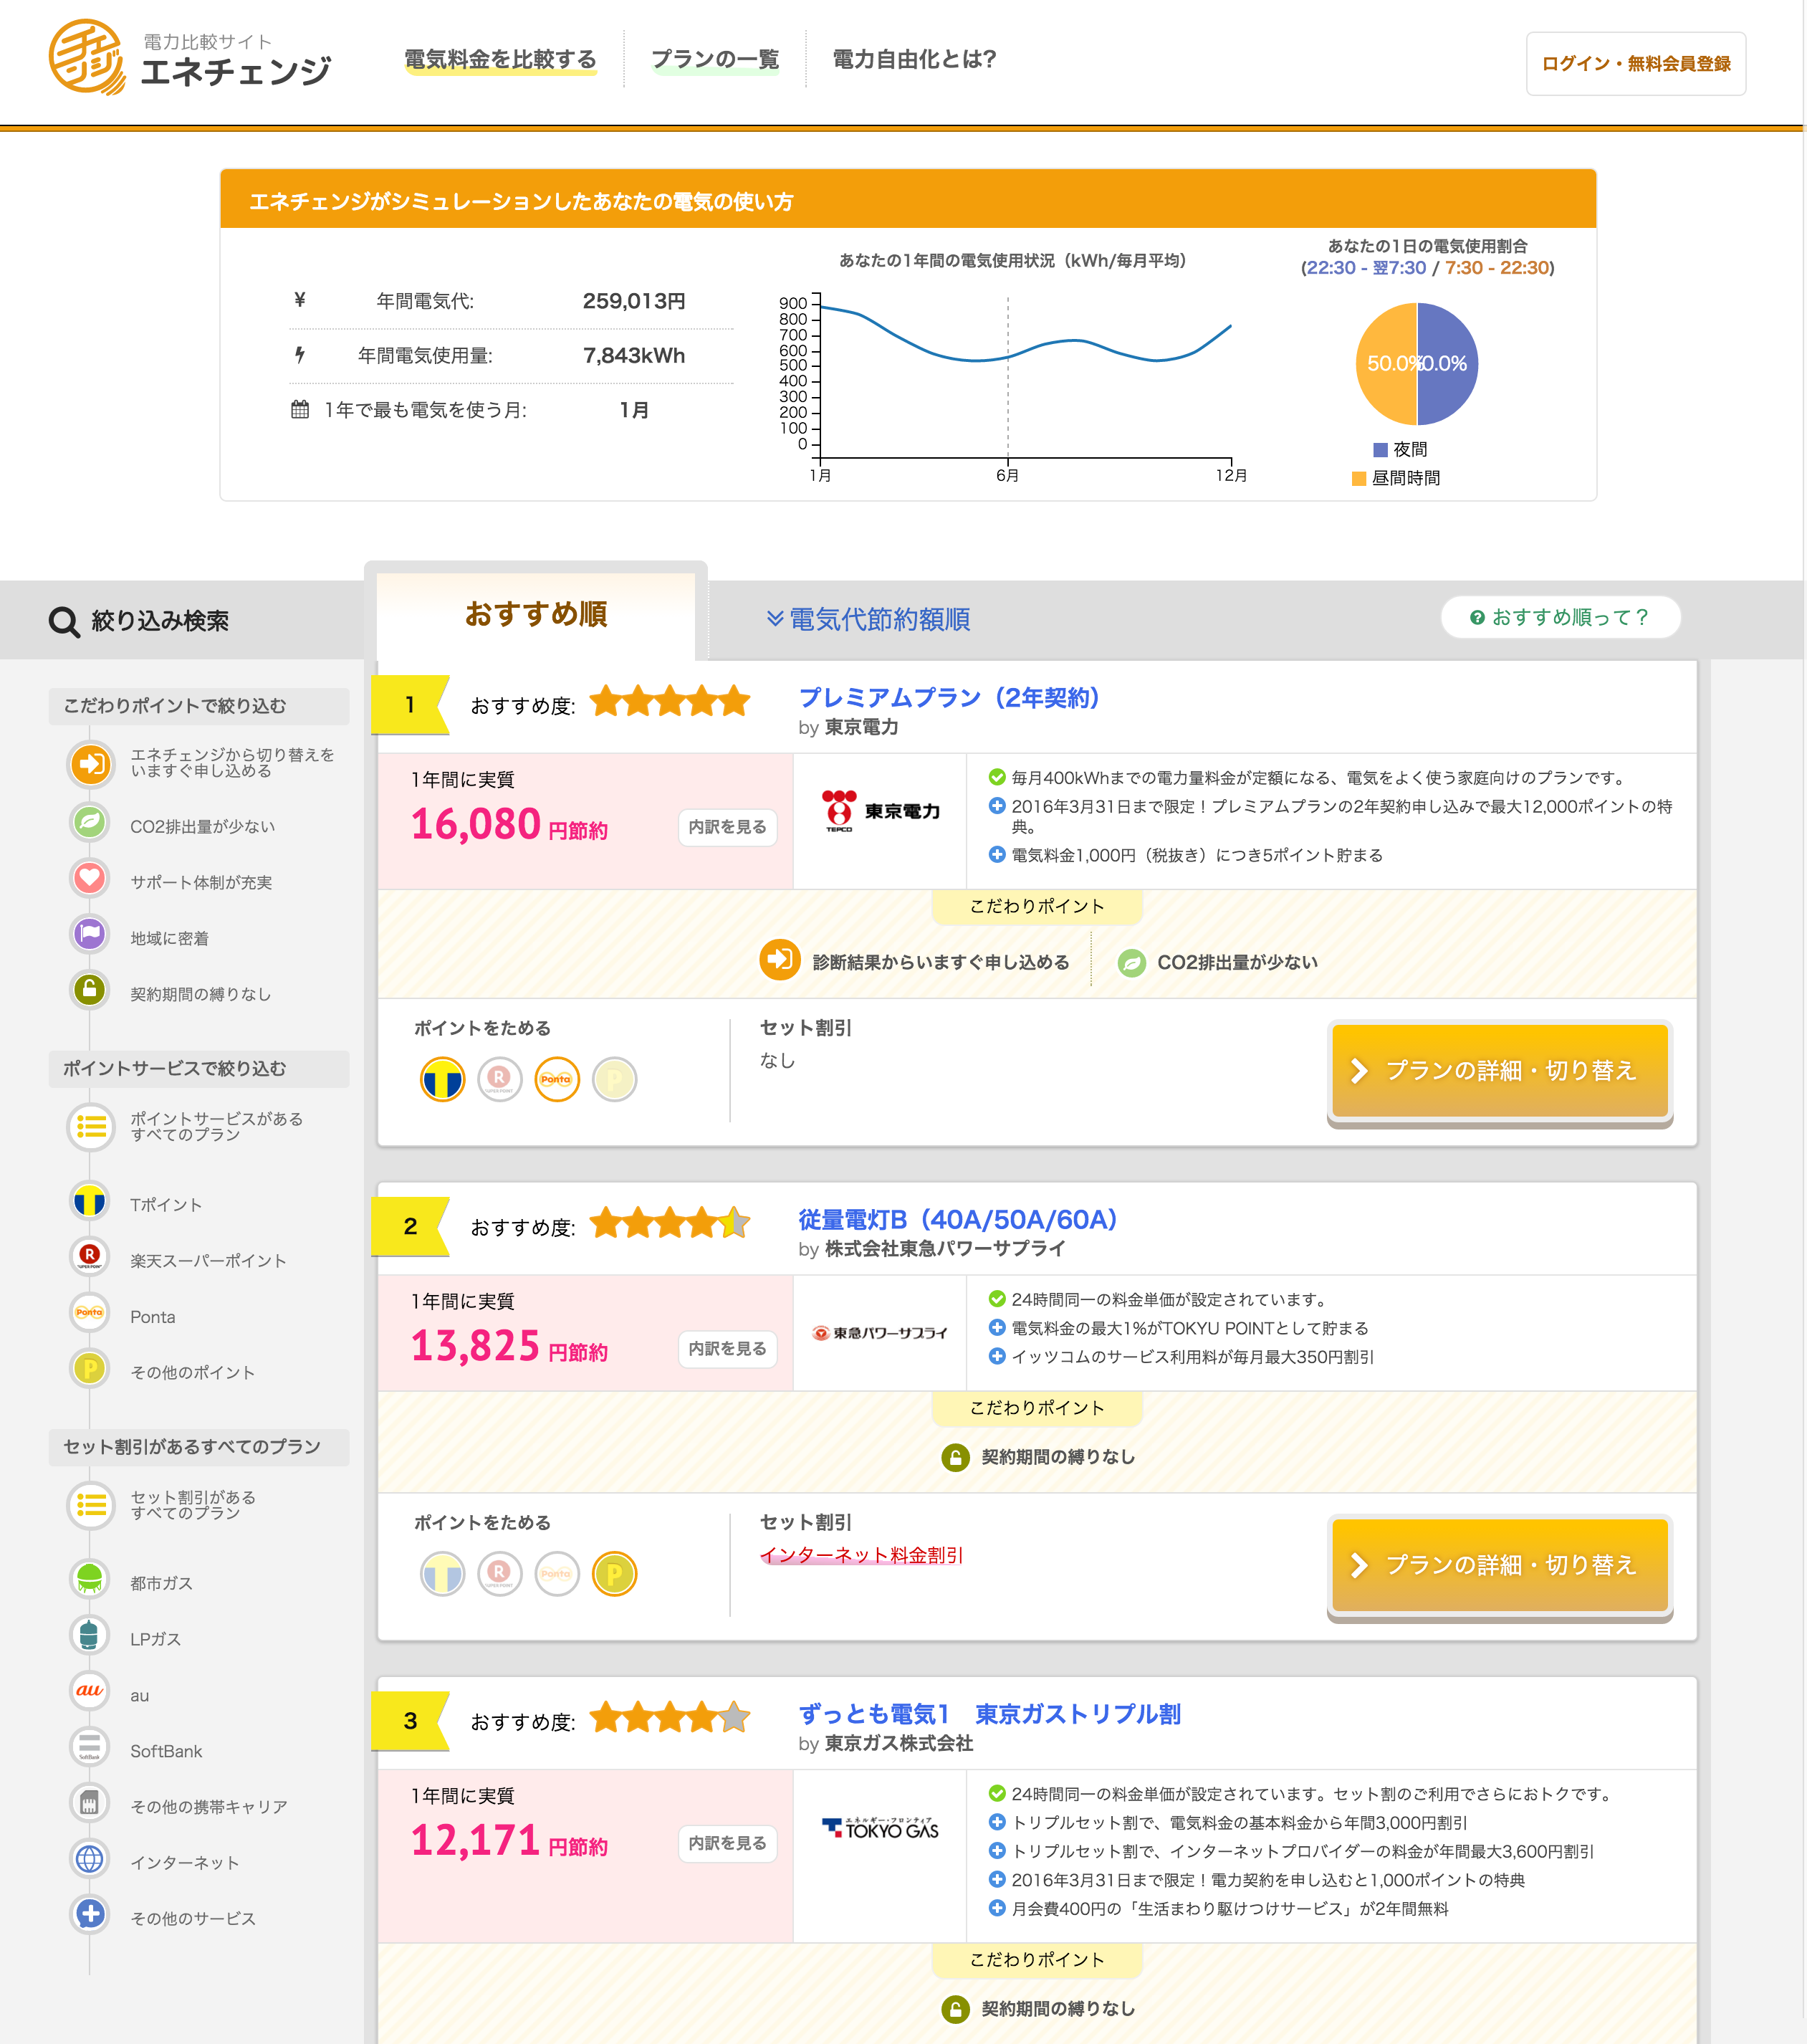The height and width of the screenshot is (2044, 1807).
Task: Filter by au carrier icon
Action: (x=90, y=1691)
